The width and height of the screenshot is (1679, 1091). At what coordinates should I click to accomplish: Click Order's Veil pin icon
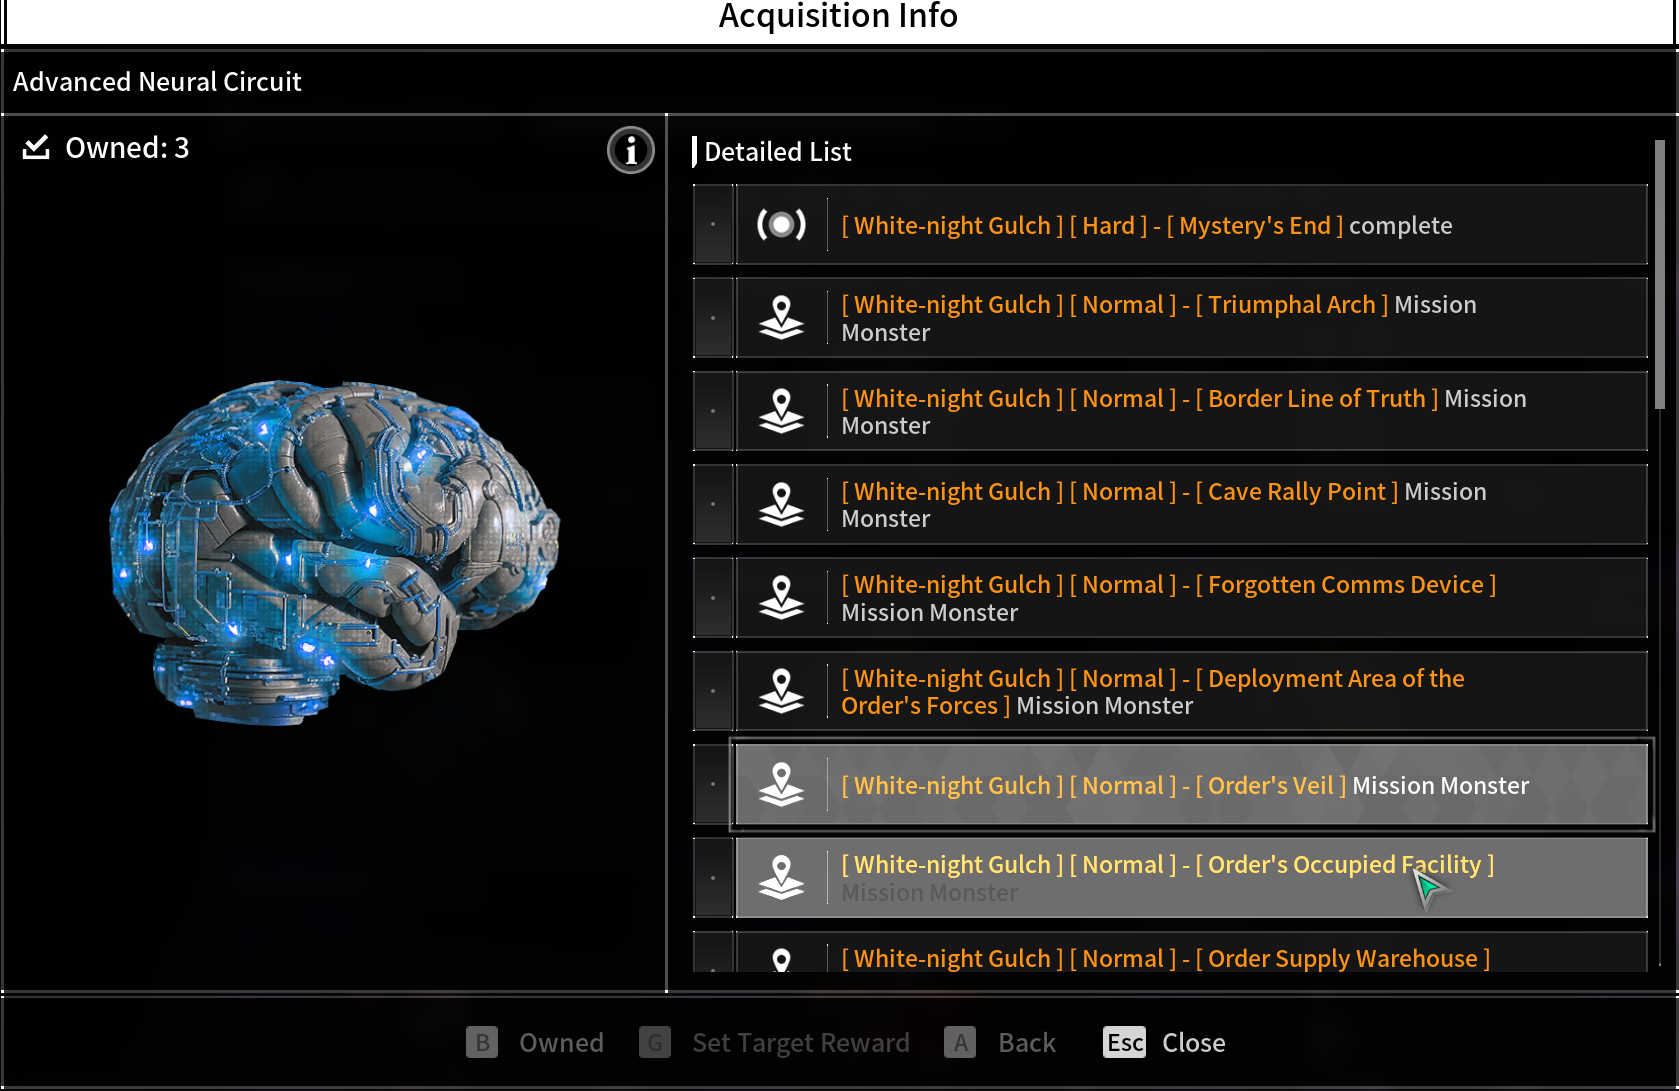pos(781,785)
